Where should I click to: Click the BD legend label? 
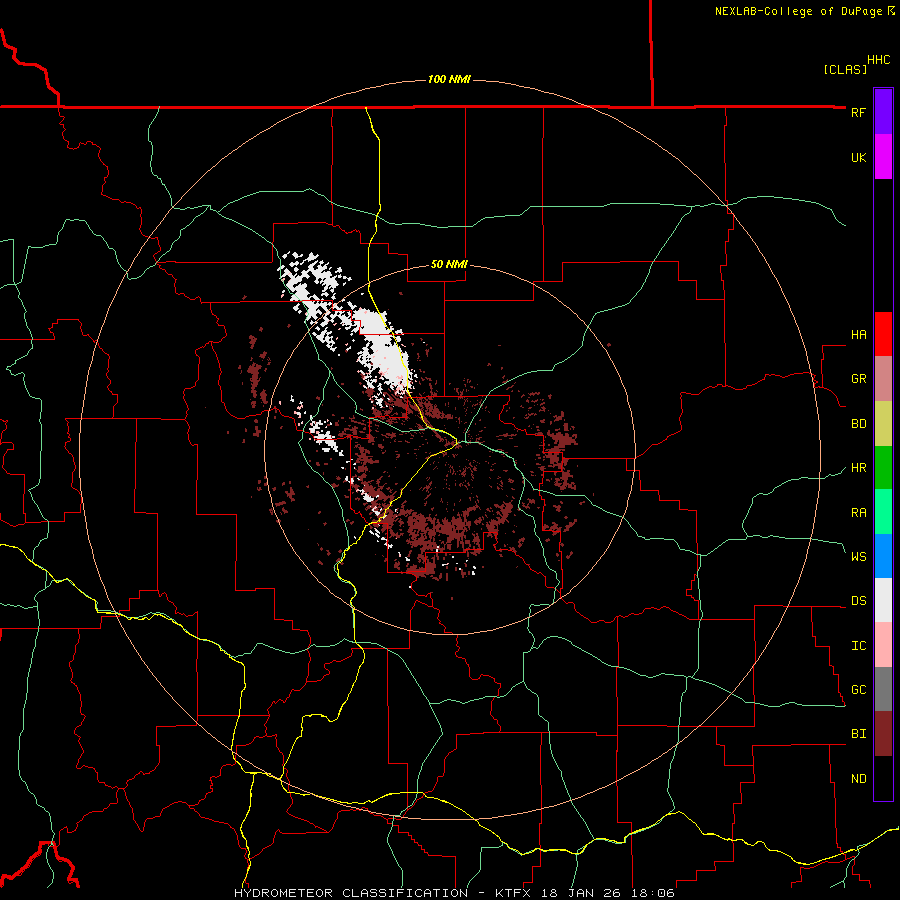(x=858, y=424)
